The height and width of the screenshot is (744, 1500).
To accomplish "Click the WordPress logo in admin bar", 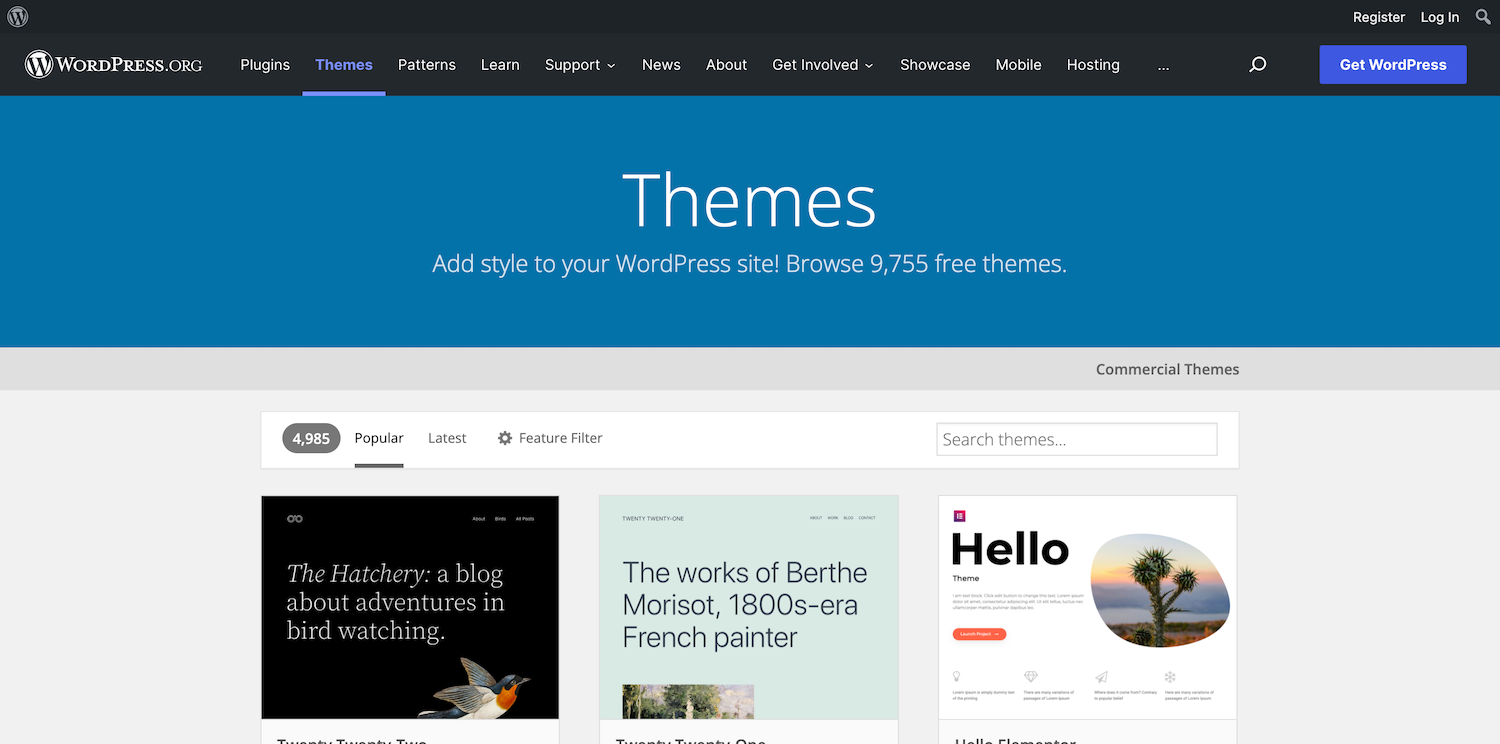I will 17,17.
